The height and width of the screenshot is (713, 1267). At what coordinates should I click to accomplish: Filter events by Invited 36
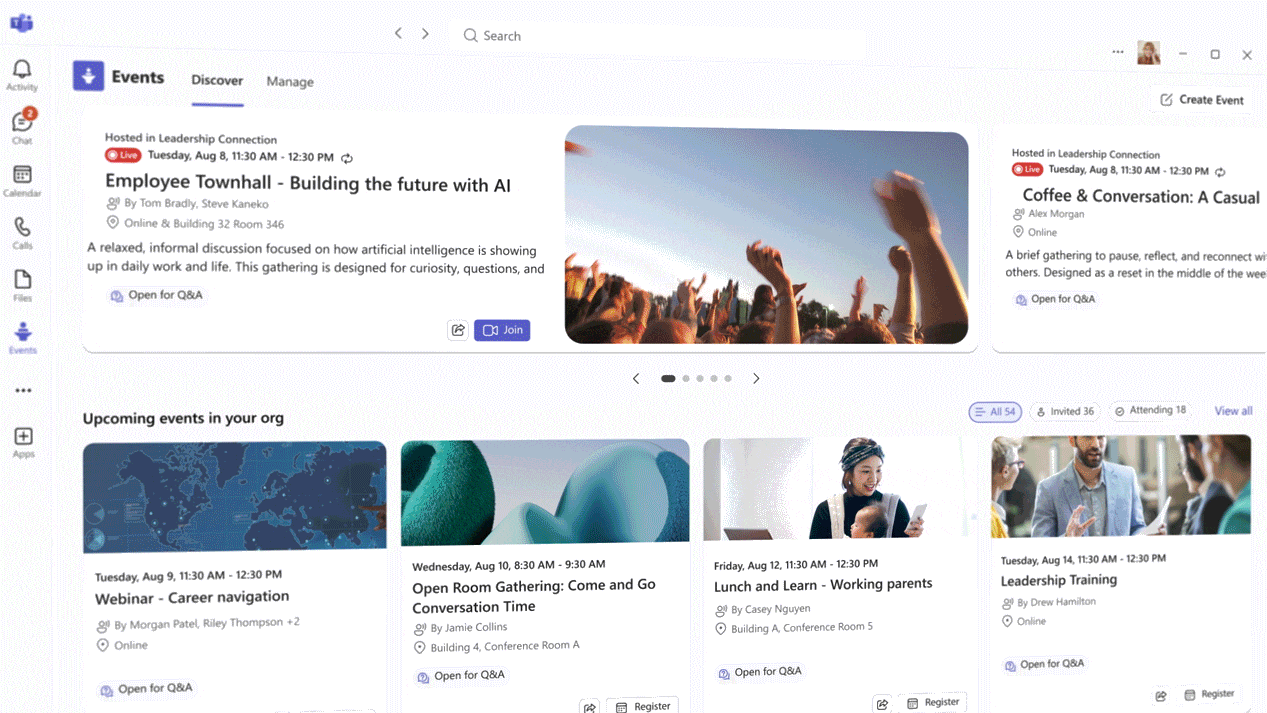[x=1065, y=411]
